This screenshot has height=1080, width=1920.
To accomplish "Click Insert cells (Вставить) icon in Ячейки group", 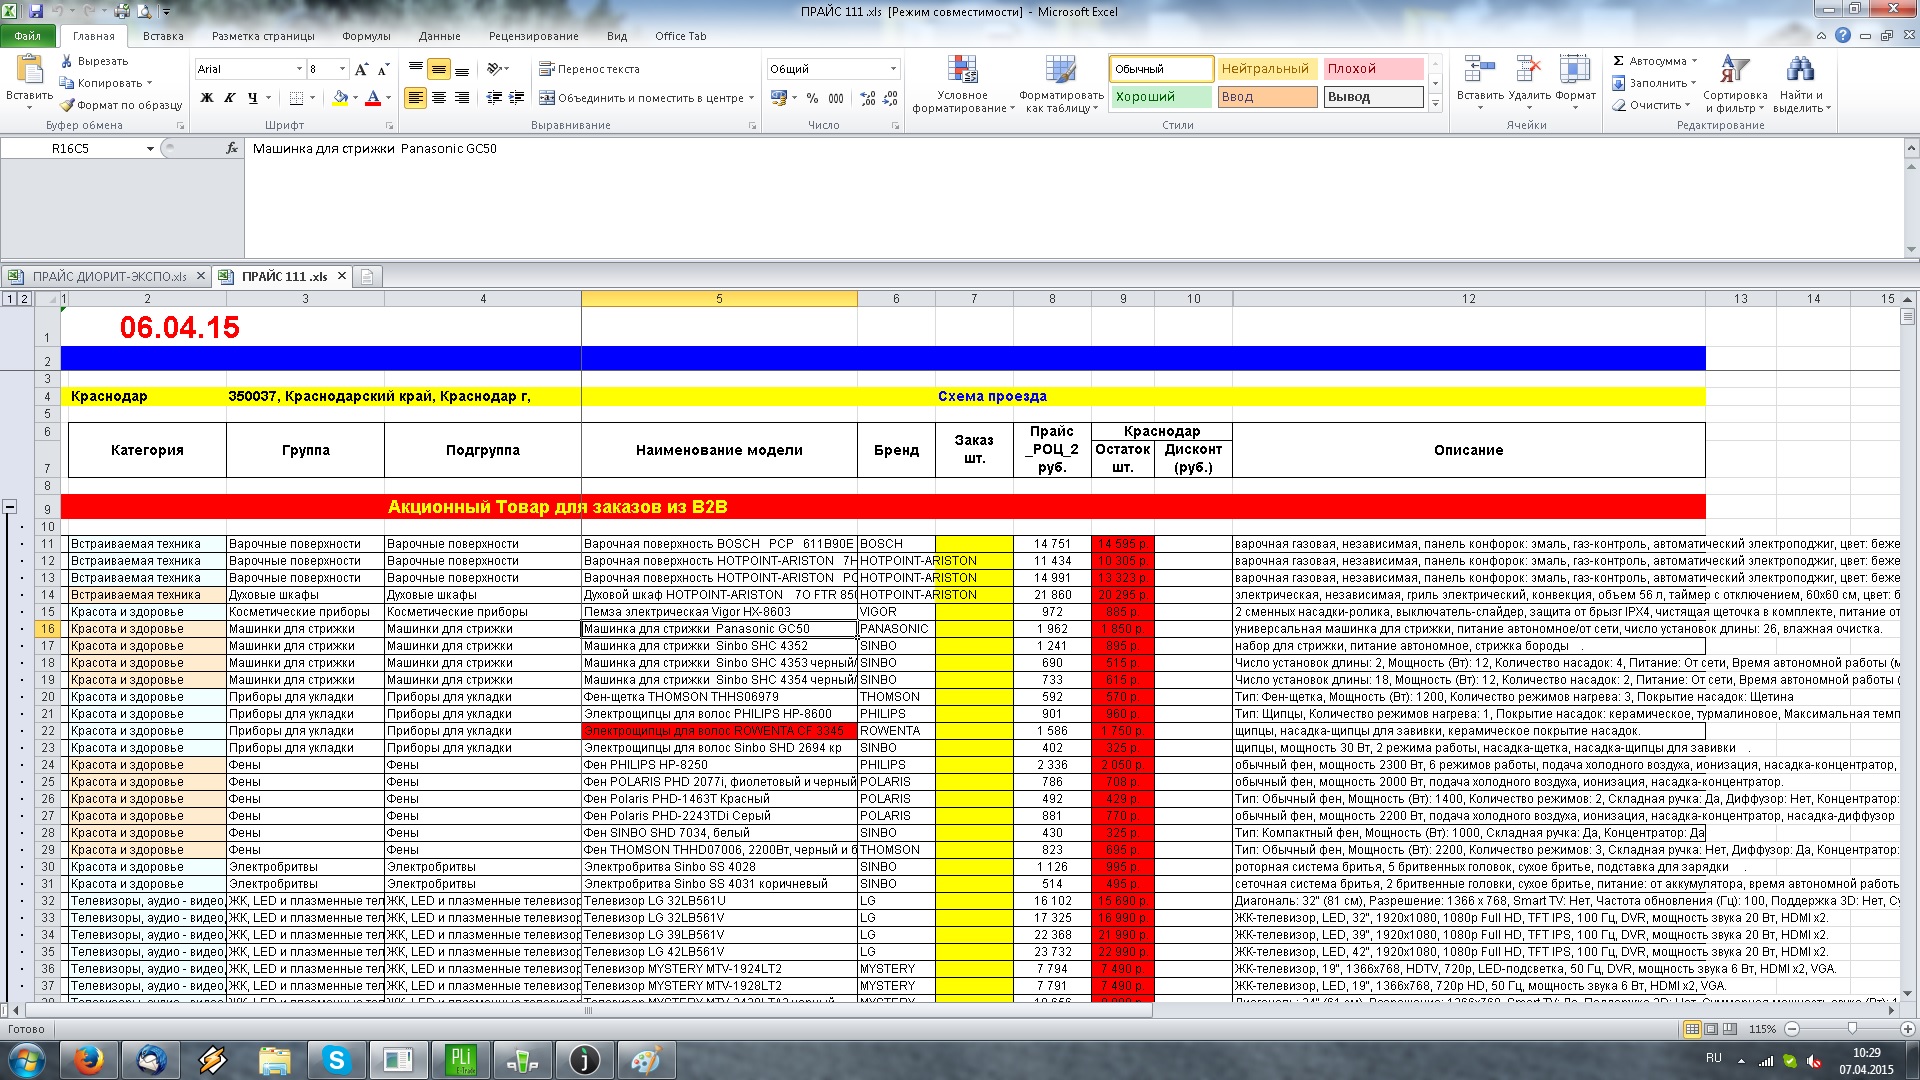I will (1480, 69).
